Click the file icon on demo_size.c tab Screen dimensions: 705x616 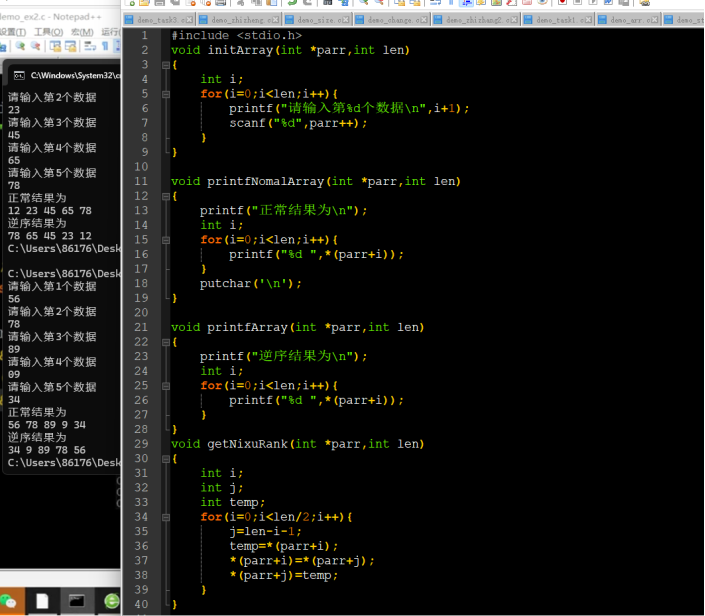[x=290, y=20]
